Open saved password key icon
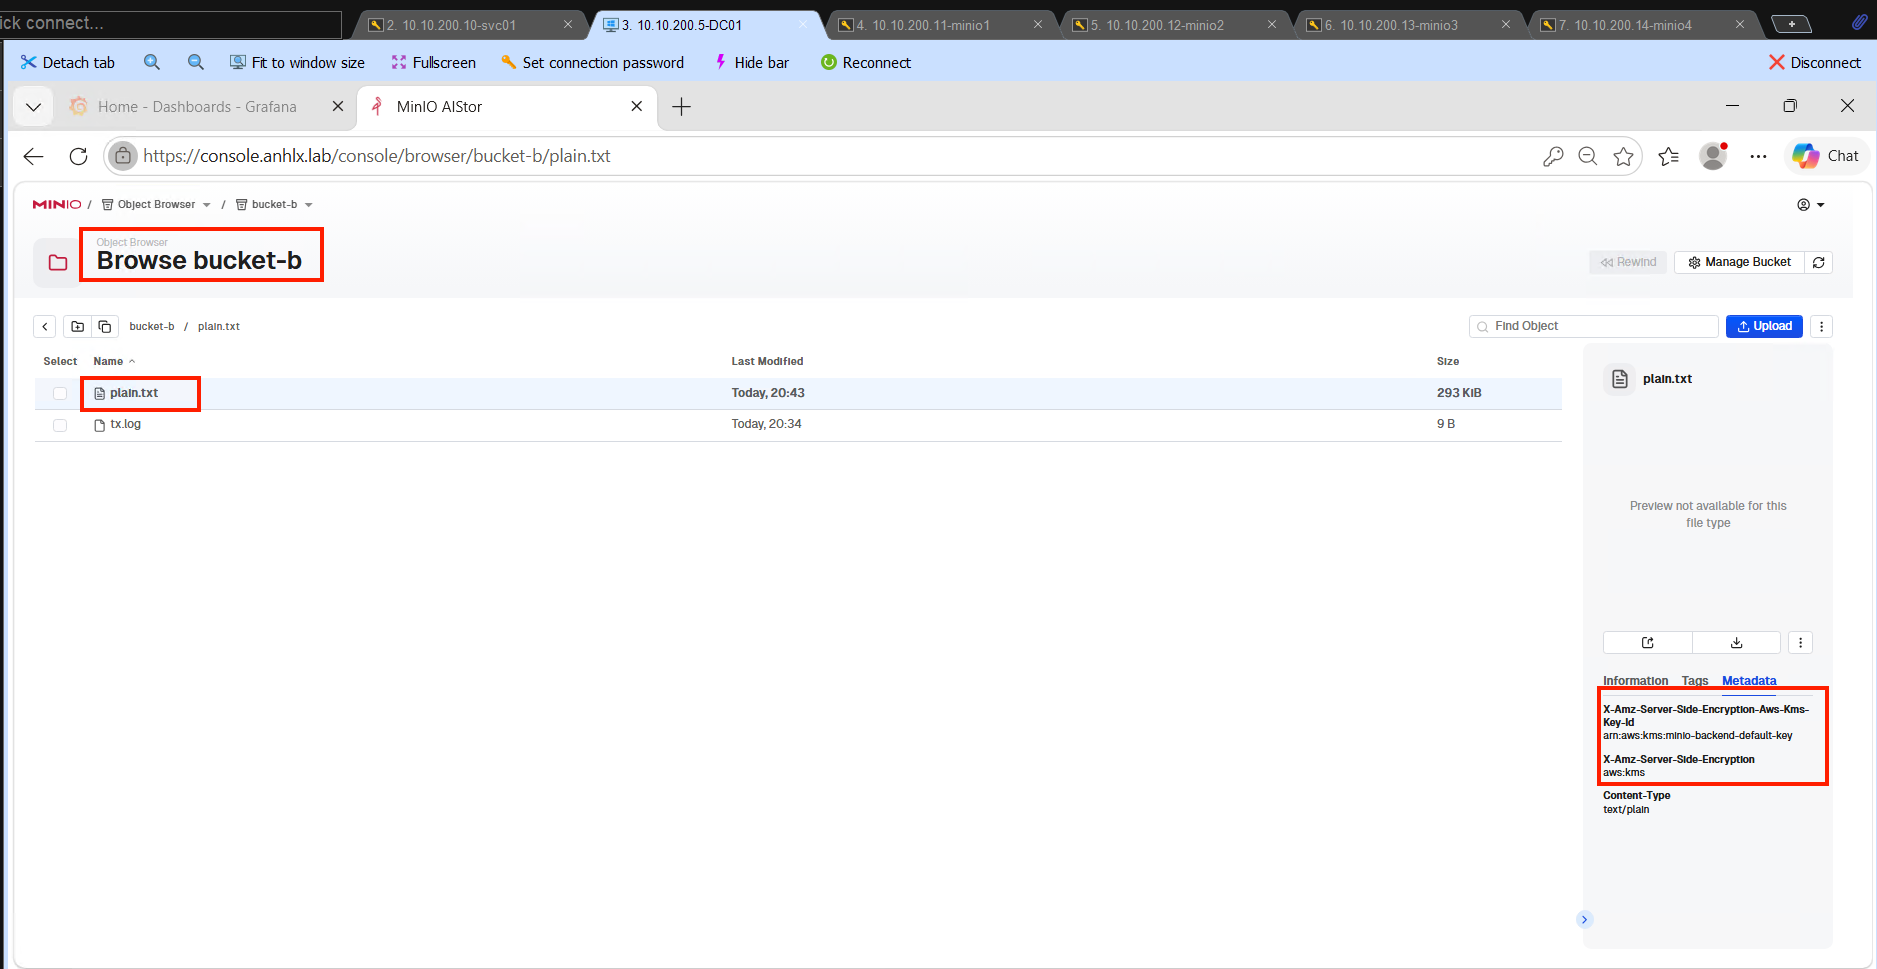1877x969 pixels. pos(1553,156)
